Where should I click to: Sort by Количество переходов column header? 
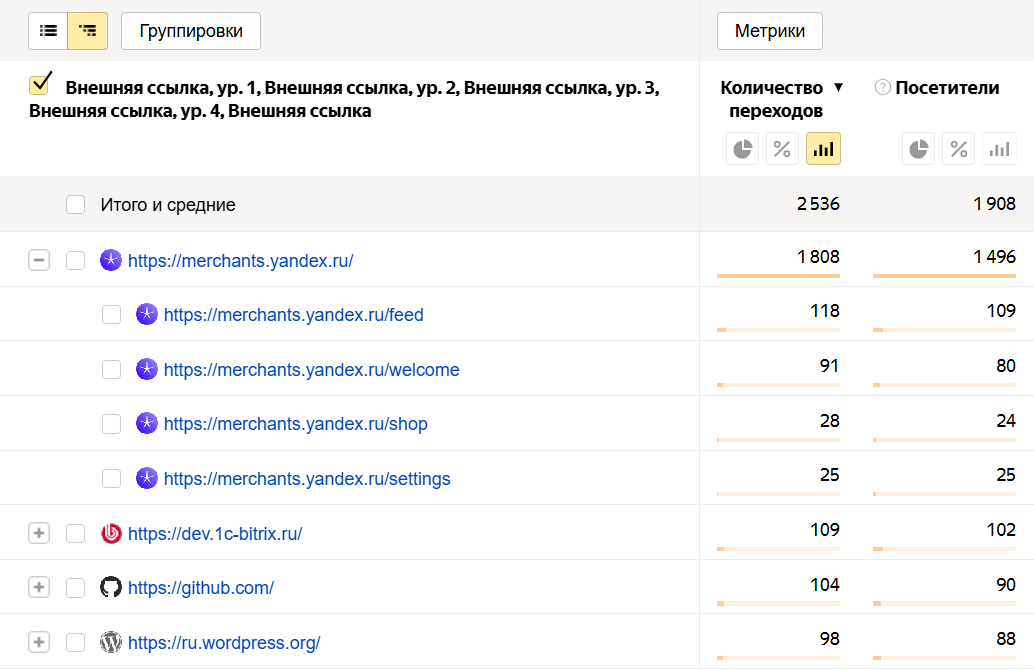[x=771, y=99]
